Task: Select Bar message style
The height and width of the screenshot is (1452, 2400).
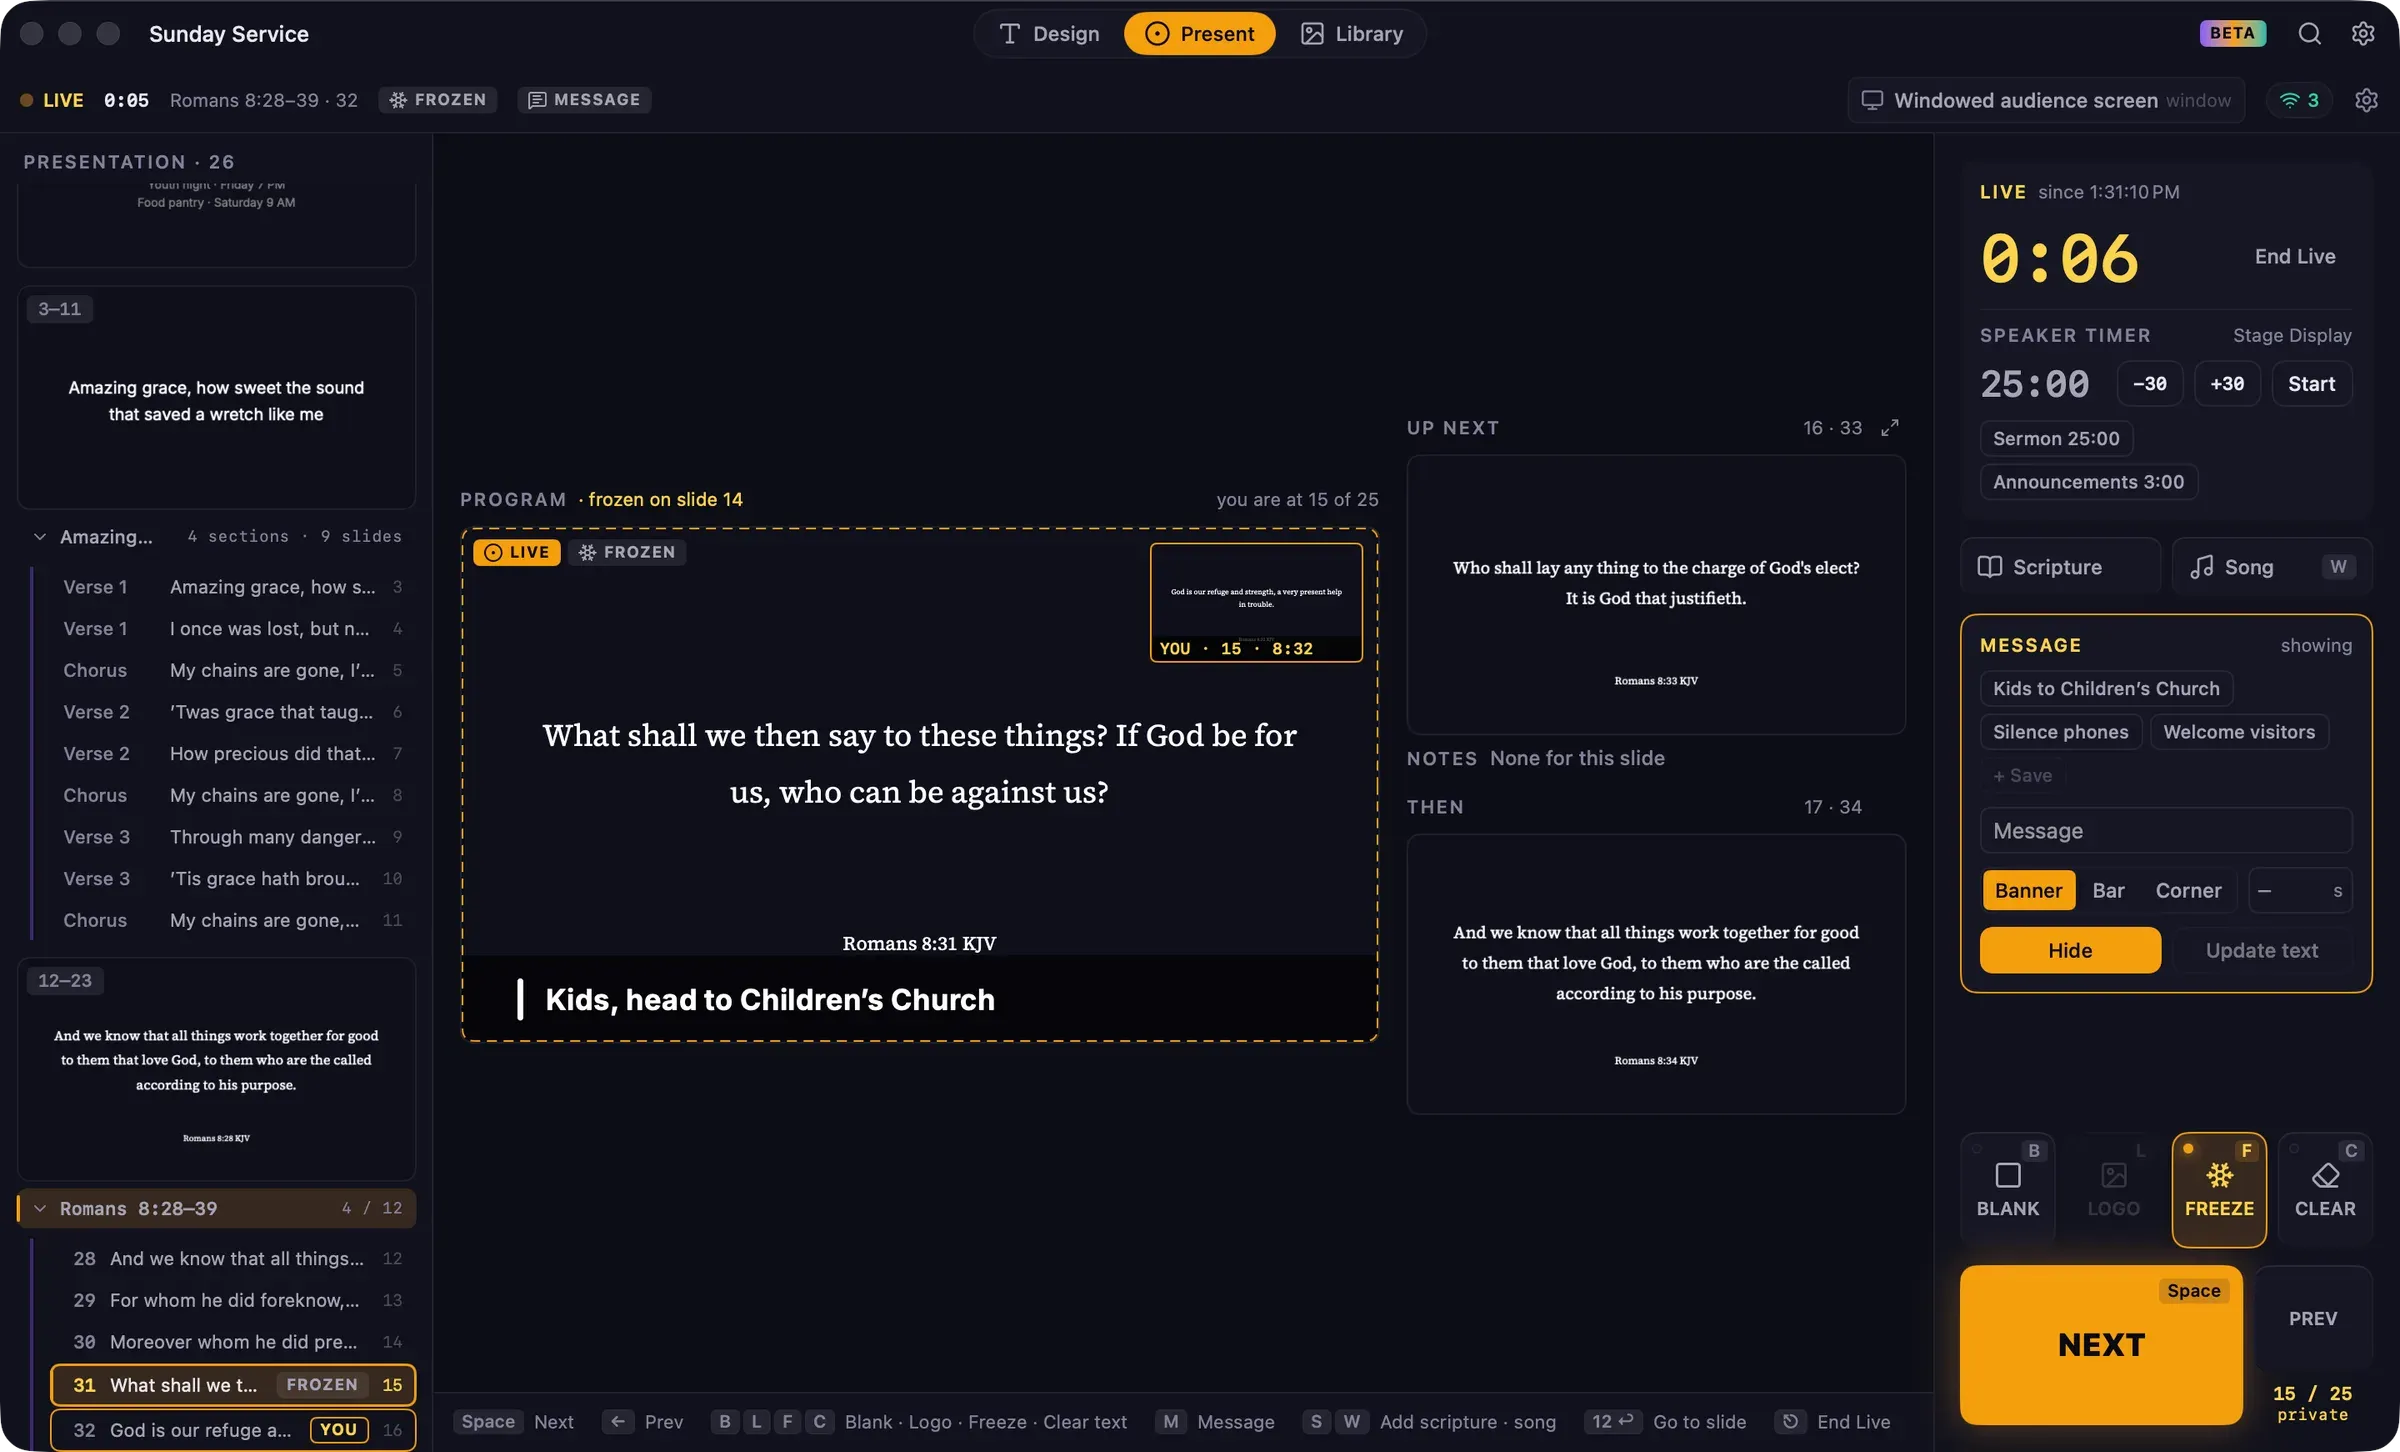Action: 2108,891
